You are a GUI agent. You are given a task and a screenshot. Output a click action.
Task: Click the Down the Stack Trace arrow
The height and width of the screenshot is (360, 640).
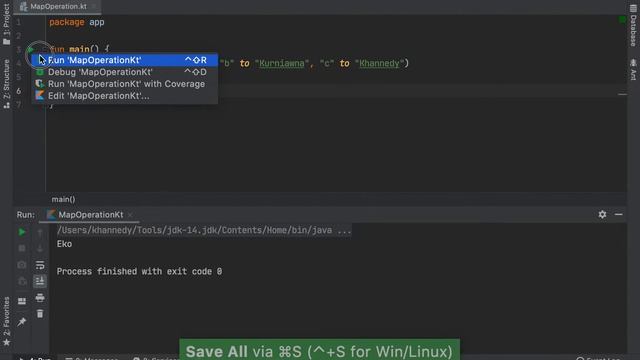40,248
